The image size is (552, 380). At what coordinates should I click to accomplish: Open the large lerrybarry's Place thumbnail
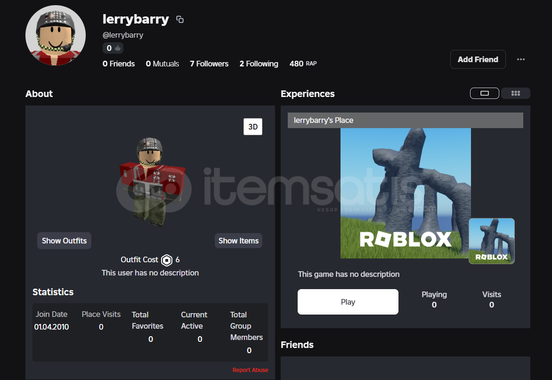pos(406,193)
